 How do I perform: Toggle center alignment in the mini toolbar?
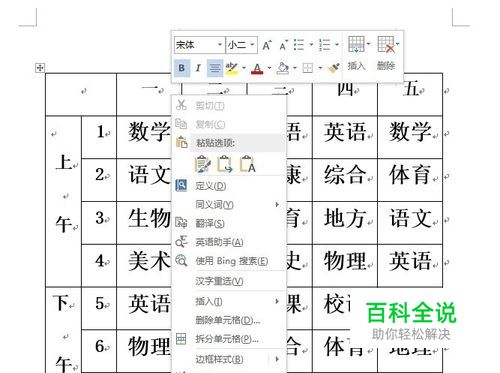tap(215, 68)
